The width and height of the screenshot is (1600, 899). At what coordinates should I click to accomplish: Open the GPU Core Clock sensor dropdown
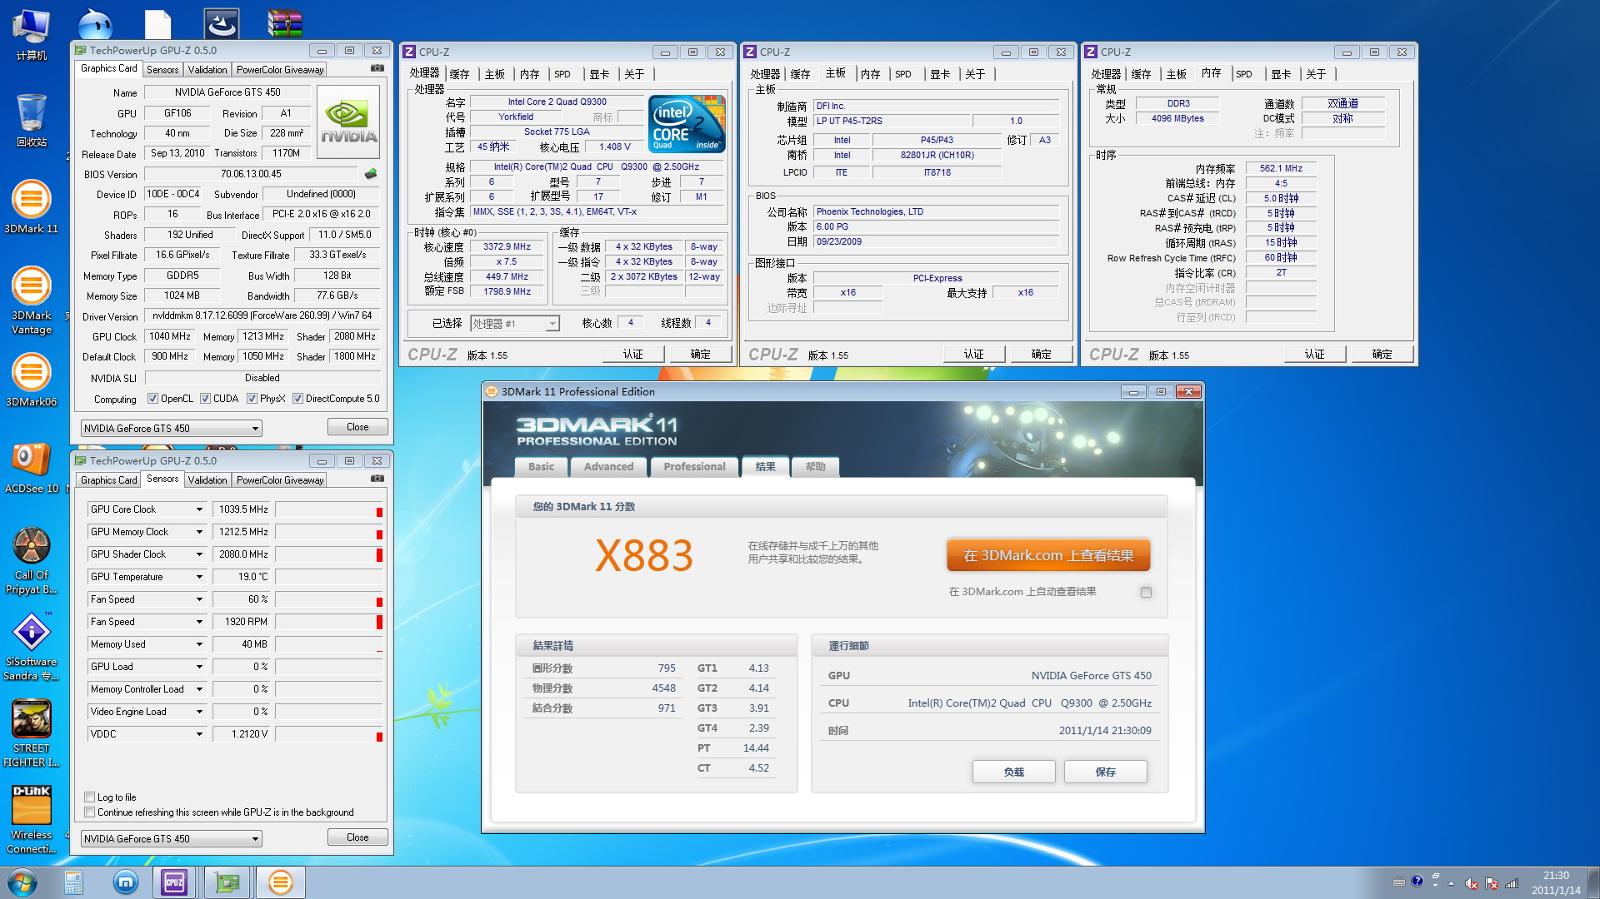(199, 509)
